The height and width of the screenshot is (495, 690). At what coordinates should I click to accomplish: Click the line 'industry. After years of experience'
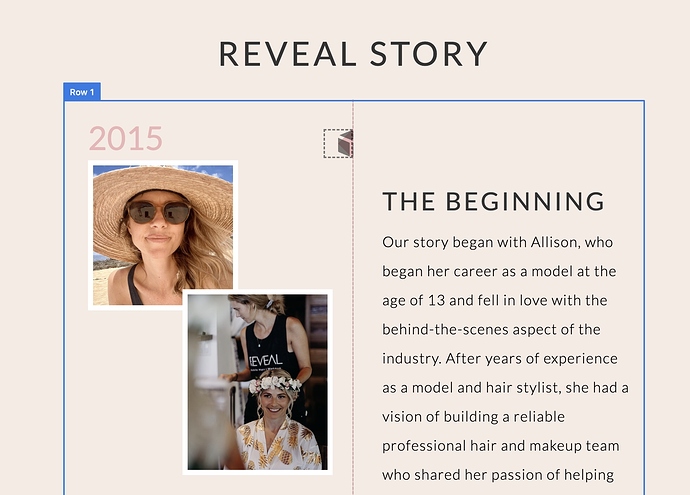point(500,359)
